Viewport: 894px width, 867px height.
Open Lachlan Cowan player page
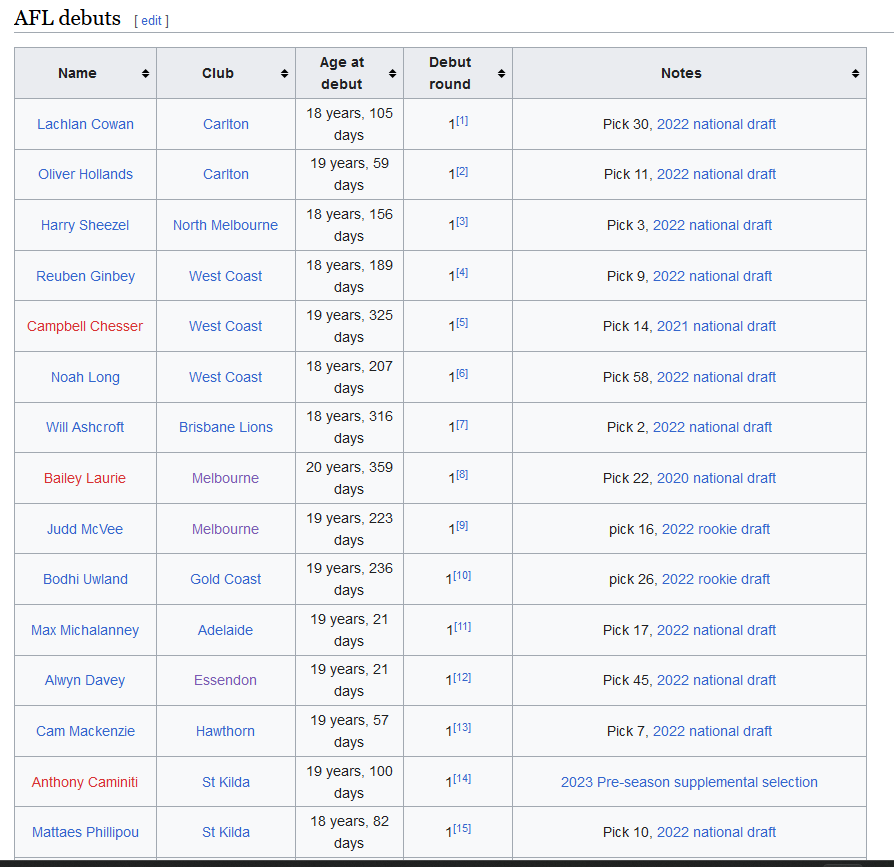tap(86, 124)
